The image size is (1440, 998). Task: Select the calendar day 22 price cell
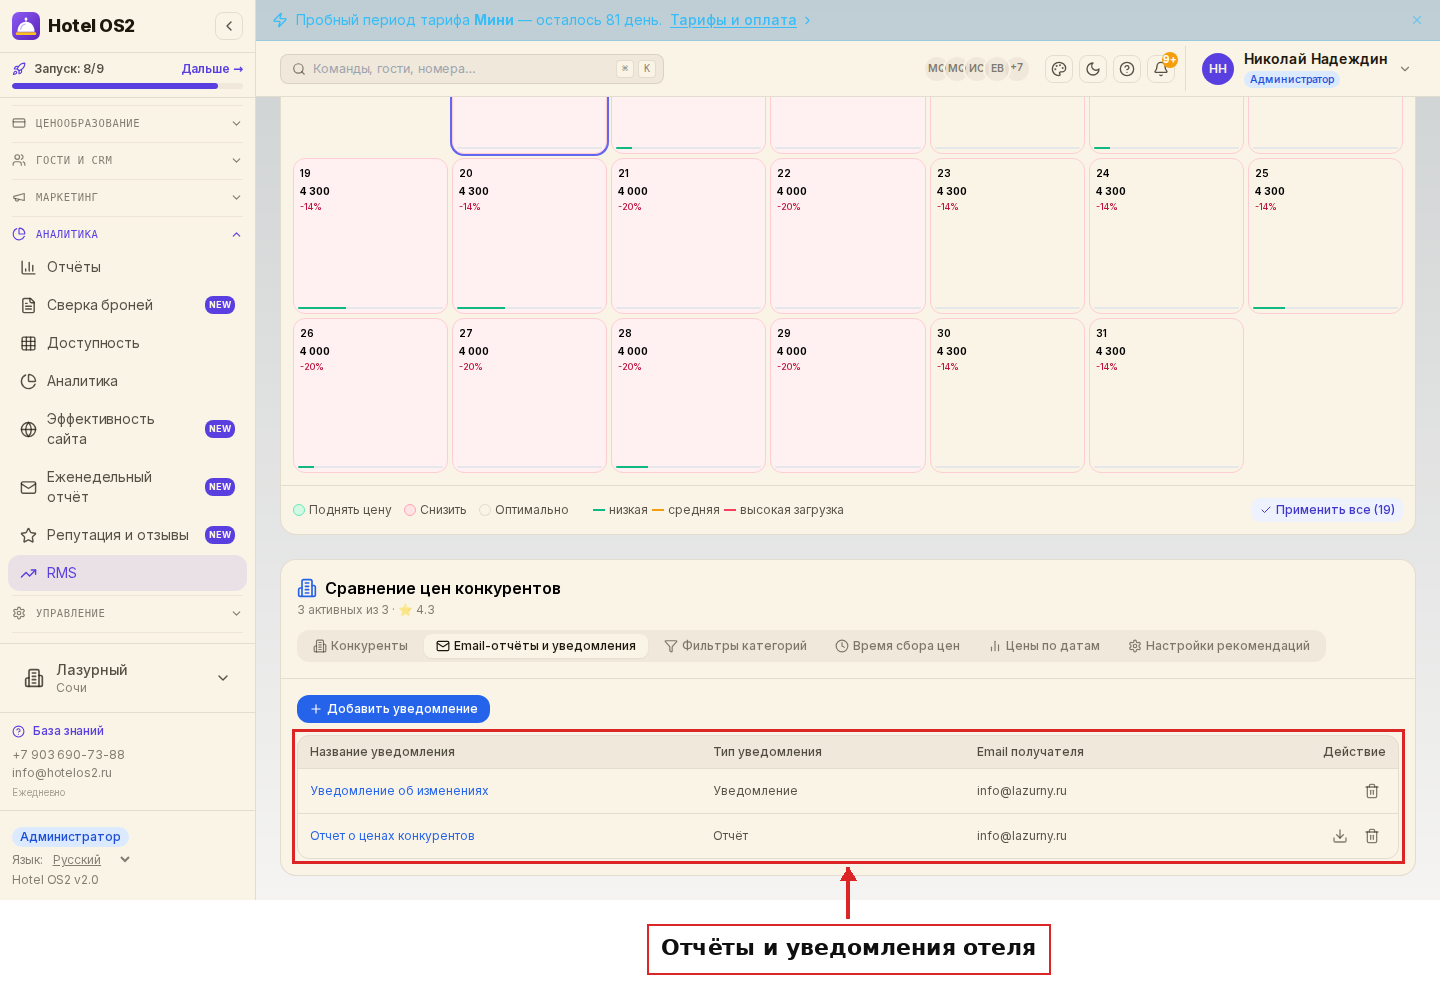[848, 235]
